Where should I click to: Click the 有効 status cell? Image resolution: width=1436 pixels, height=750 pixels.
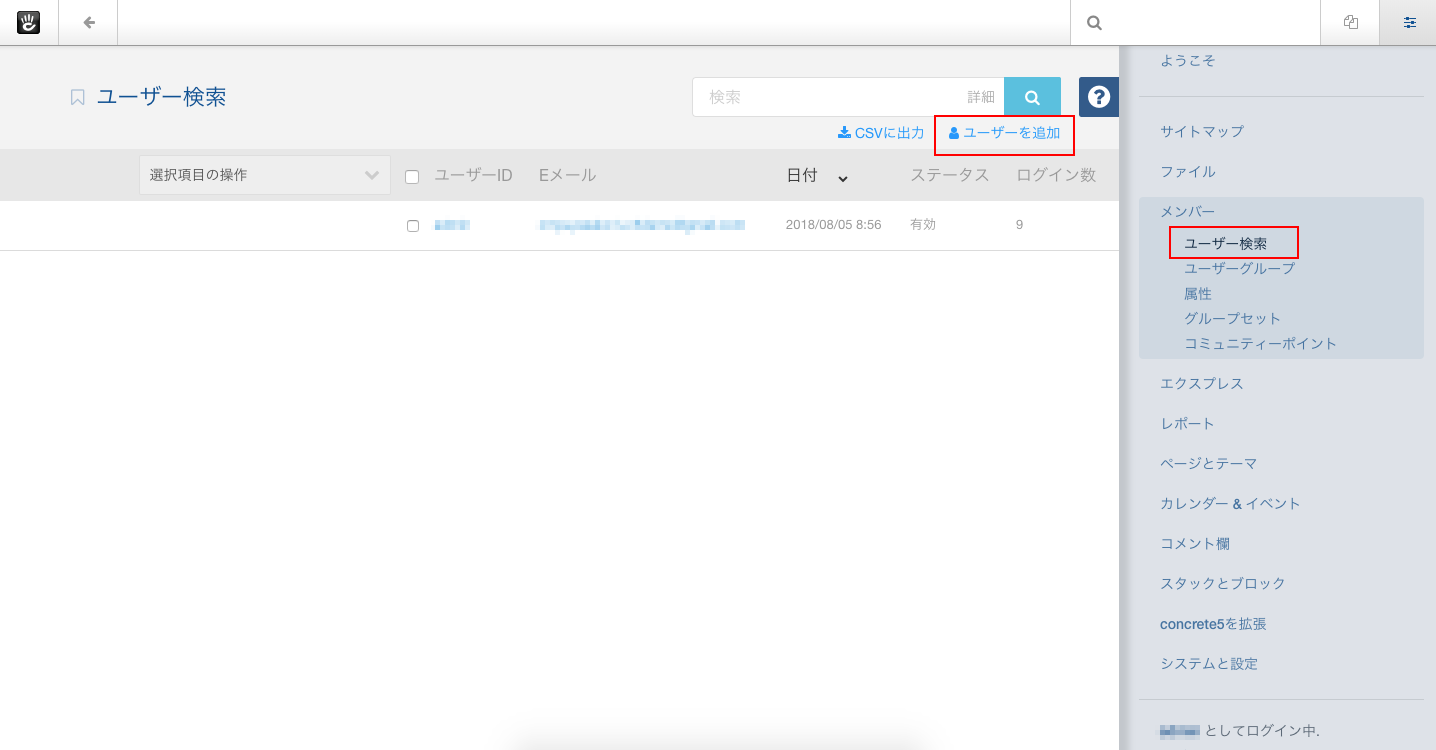pyautogui.click(x=923, y=225)
